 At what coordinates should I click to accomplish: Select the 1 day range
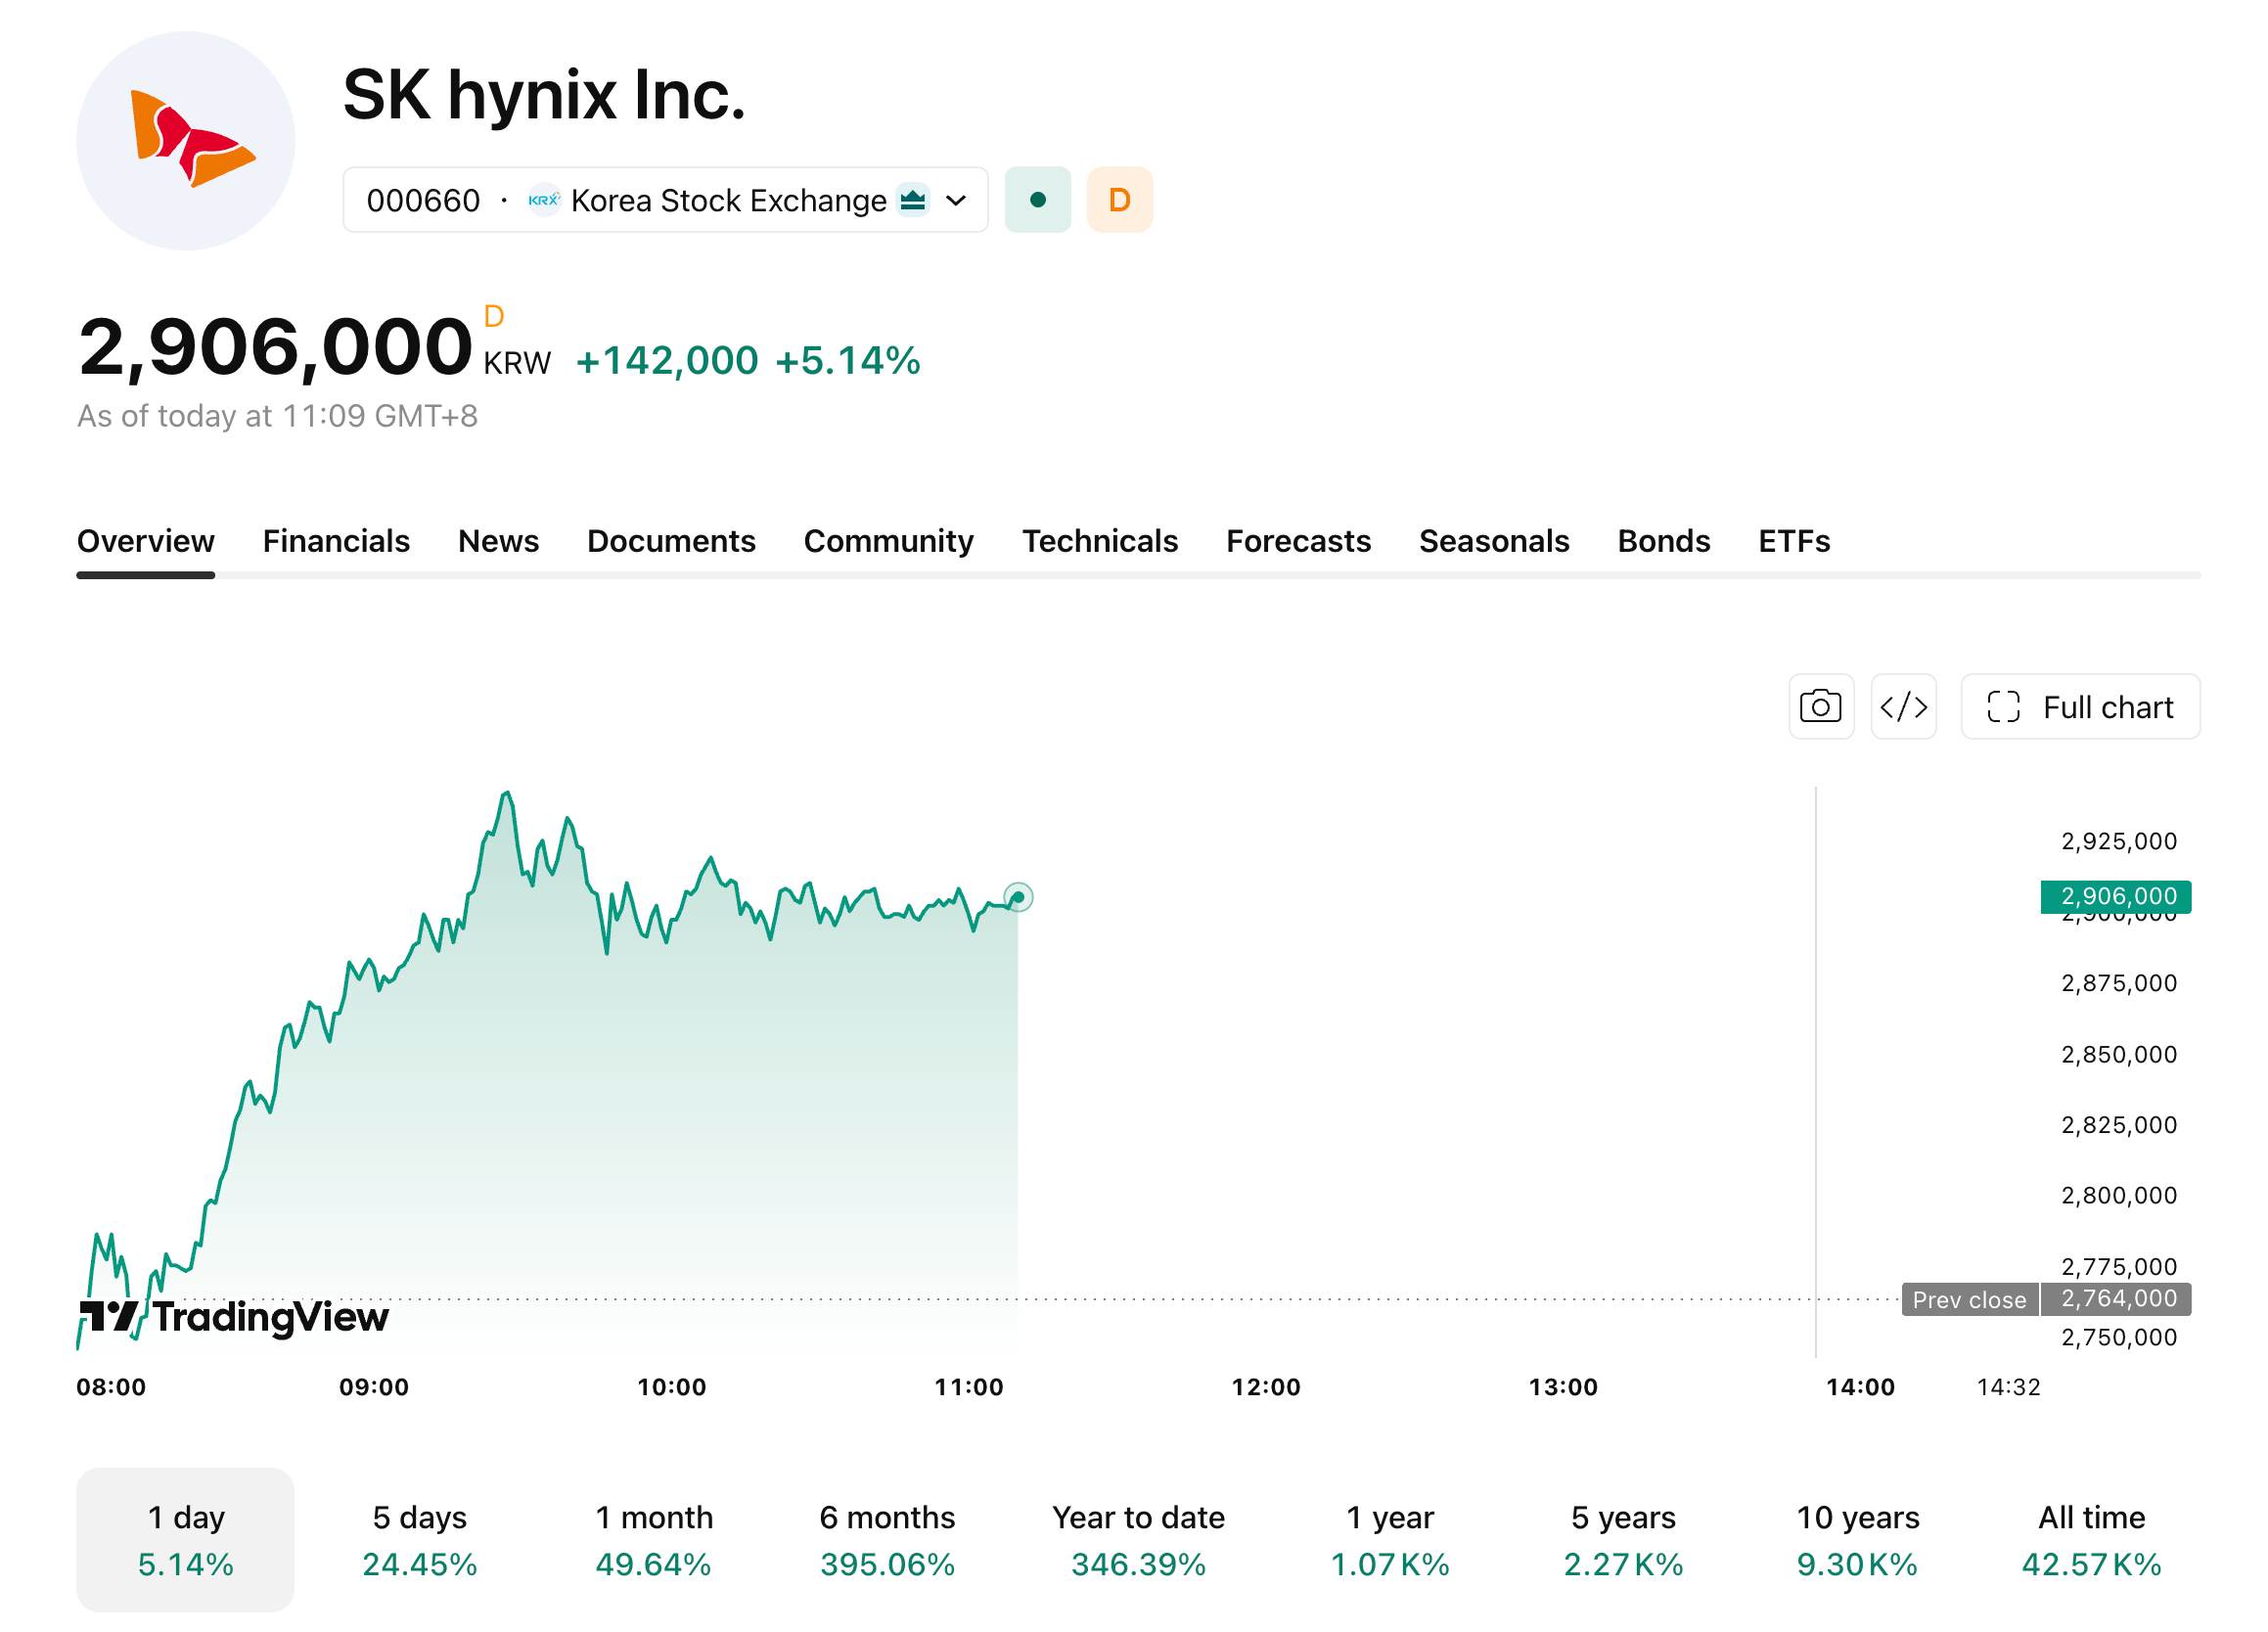coord(186,1540)
